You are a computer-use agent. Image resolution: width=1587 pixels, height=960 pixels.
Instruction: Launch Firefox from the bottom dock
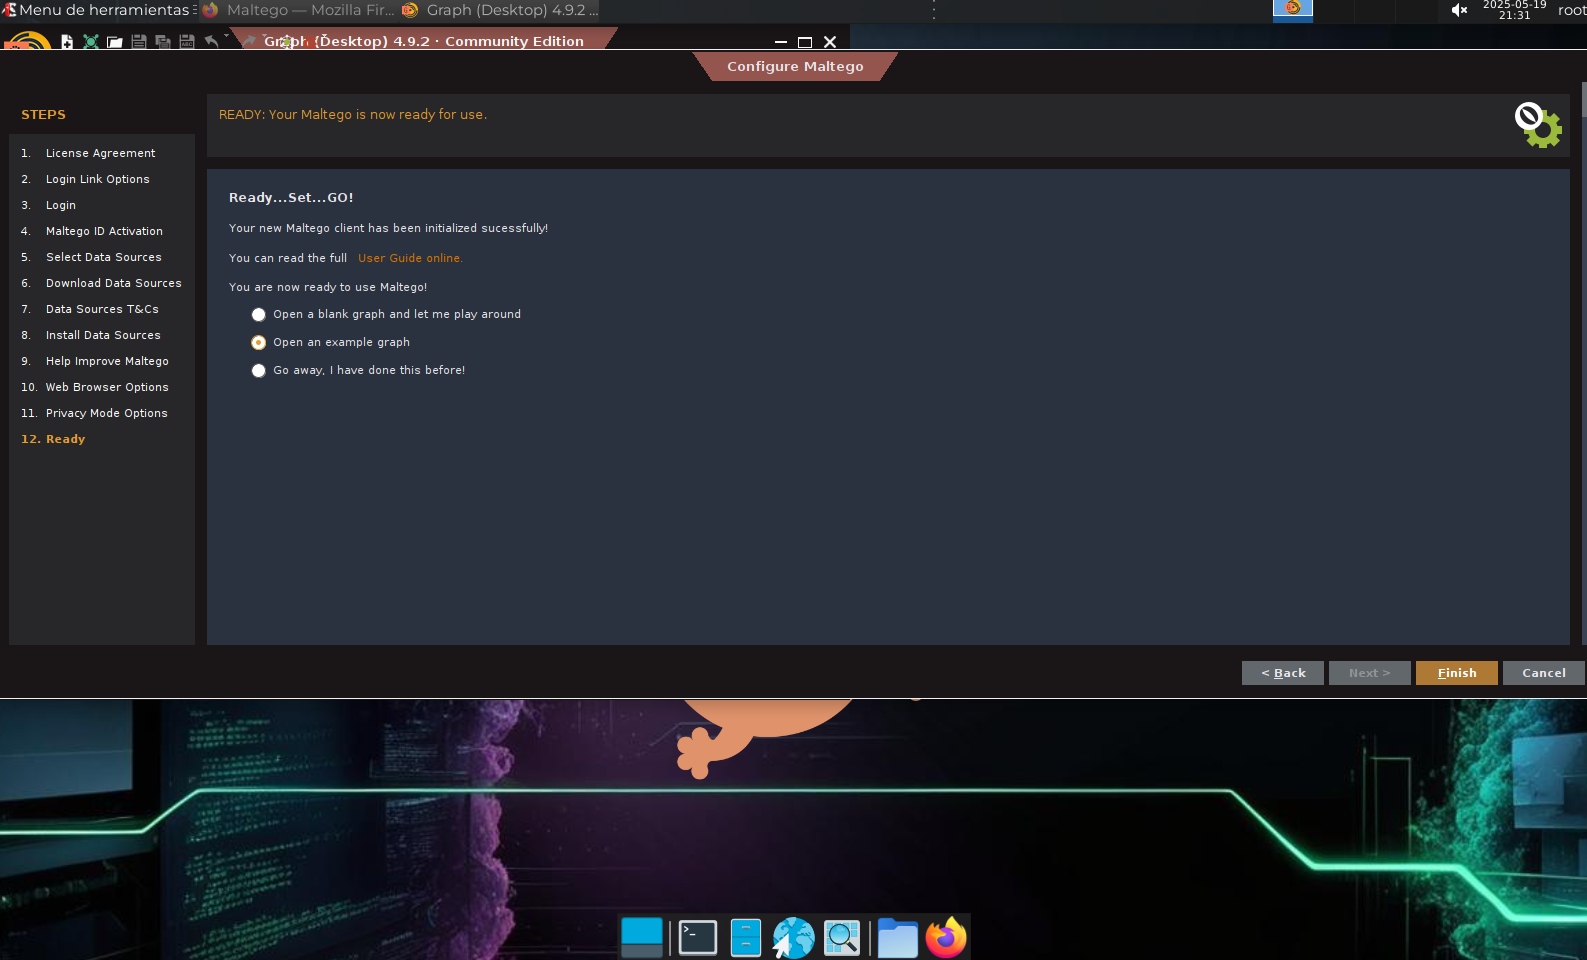coord(945,938)
